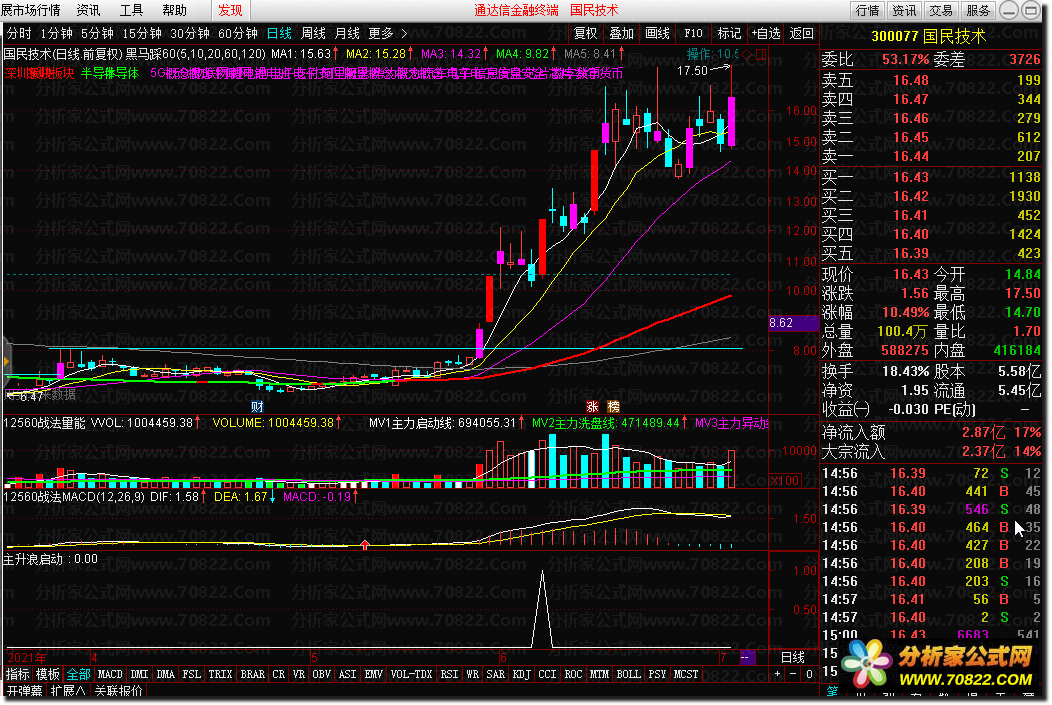Click the 卖一 price 16.44
The image size is (1052, 705).
click(910, 156)
